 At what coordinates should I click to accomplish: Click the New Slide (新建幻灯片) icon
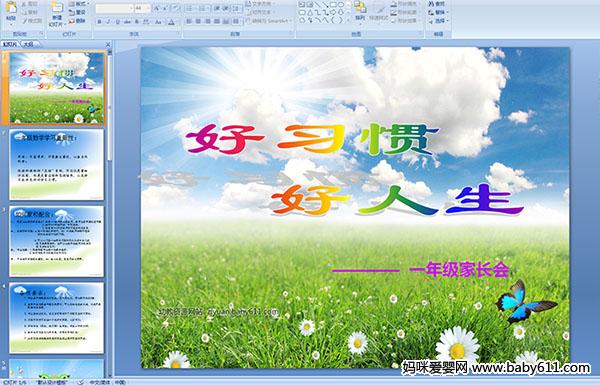point(57,8)
